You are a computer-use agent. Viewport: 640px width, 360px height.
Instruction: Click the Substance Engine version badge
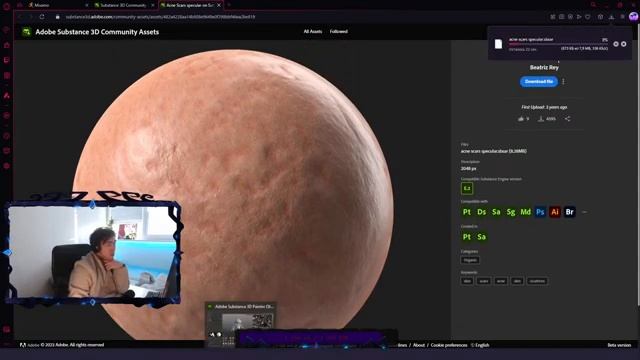point(467,188)
